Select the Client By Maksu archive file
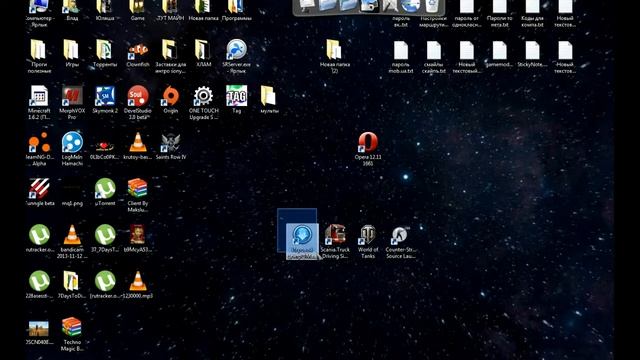Screen dimensions: 640x360 pos(138,188)
